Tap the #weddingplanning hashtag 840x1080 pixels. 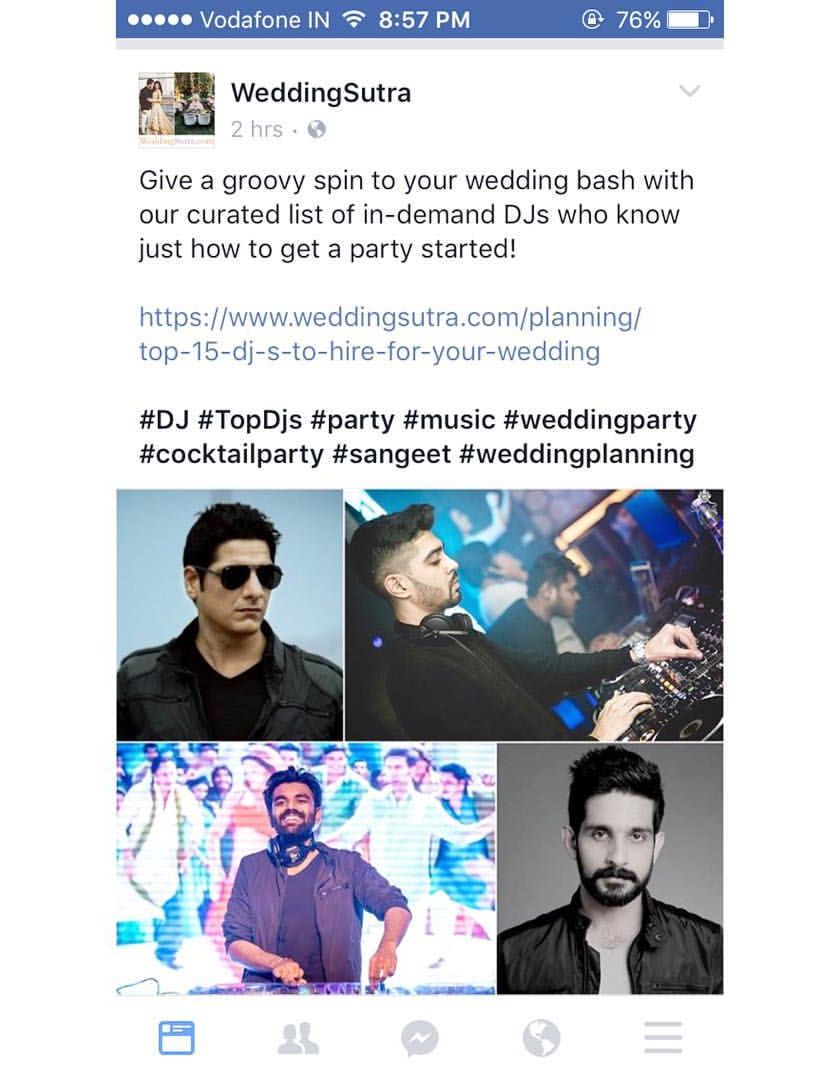tap(576, 454)
